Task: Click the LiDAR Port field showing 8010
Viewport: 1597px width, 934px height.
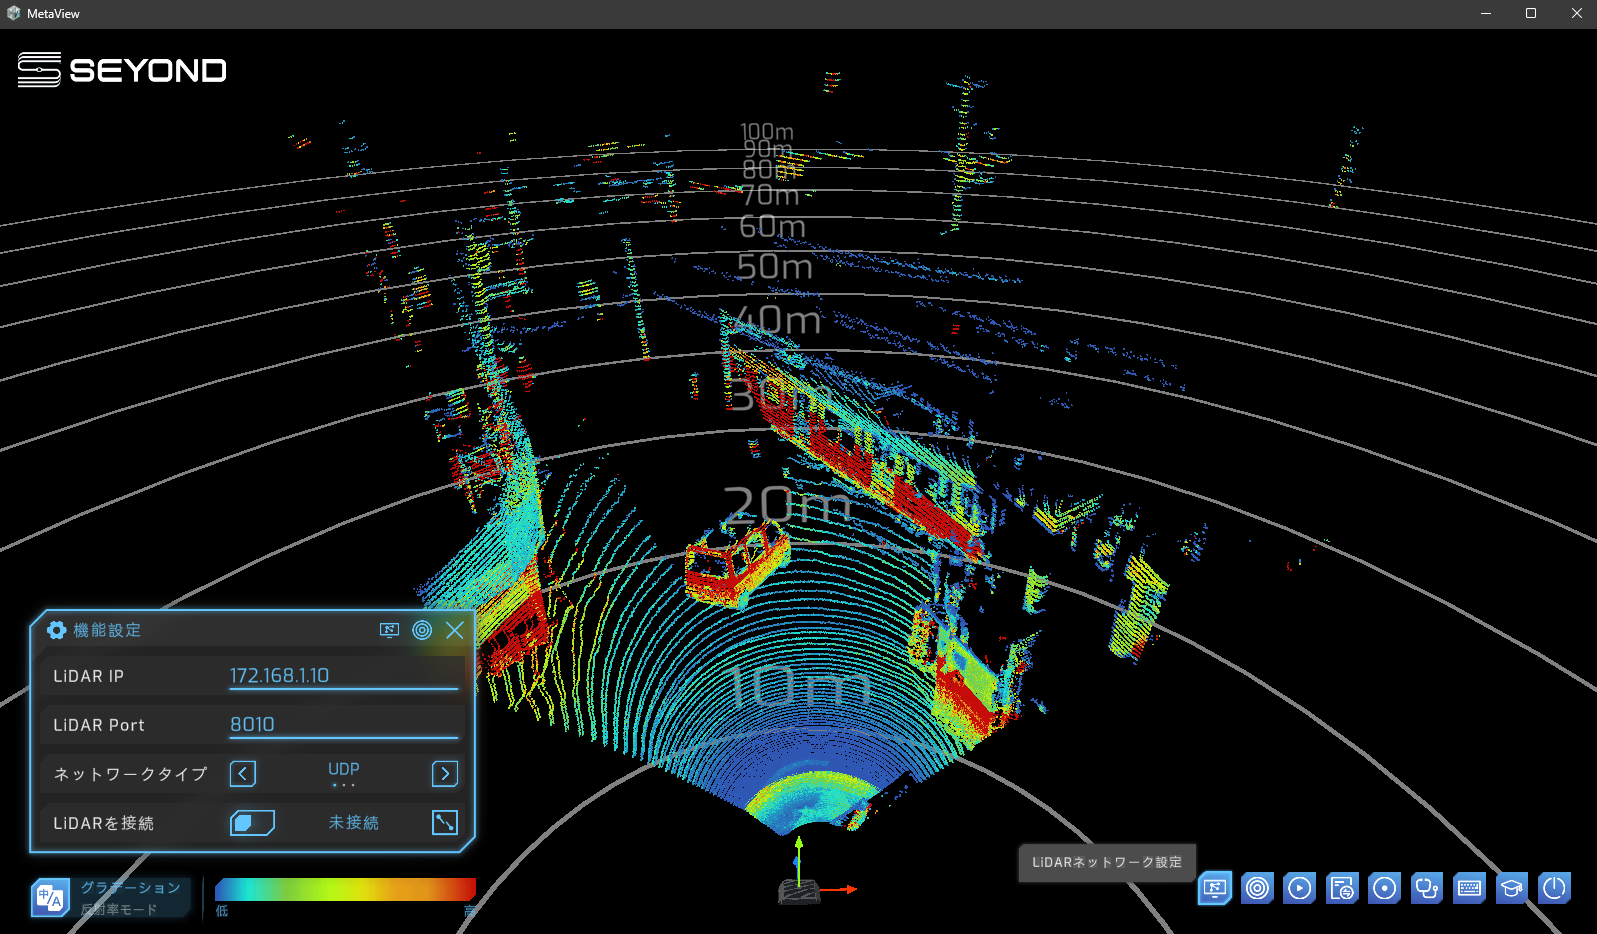Action: [343, 725]
